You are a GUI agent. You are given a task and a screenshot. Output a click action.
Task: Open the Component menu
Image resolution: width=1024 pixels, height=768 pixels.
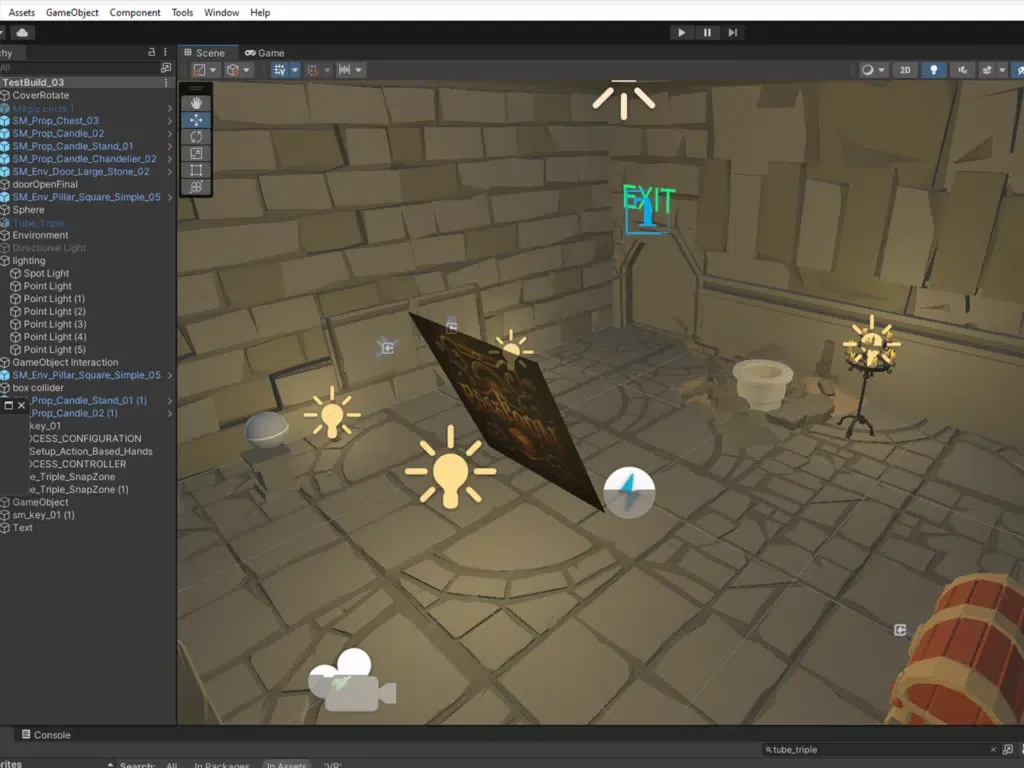(135, 13)
